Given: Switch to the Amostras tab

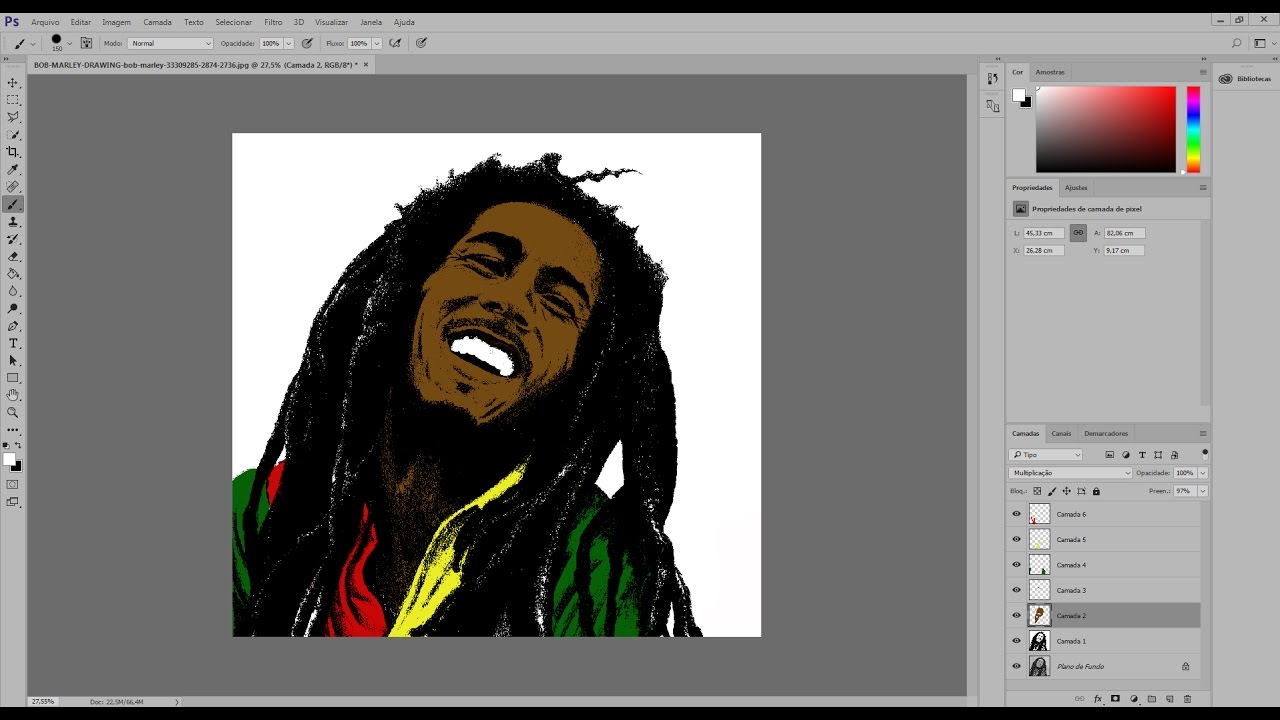Looking at the screenshot, I should click(x=1050, y=72).
